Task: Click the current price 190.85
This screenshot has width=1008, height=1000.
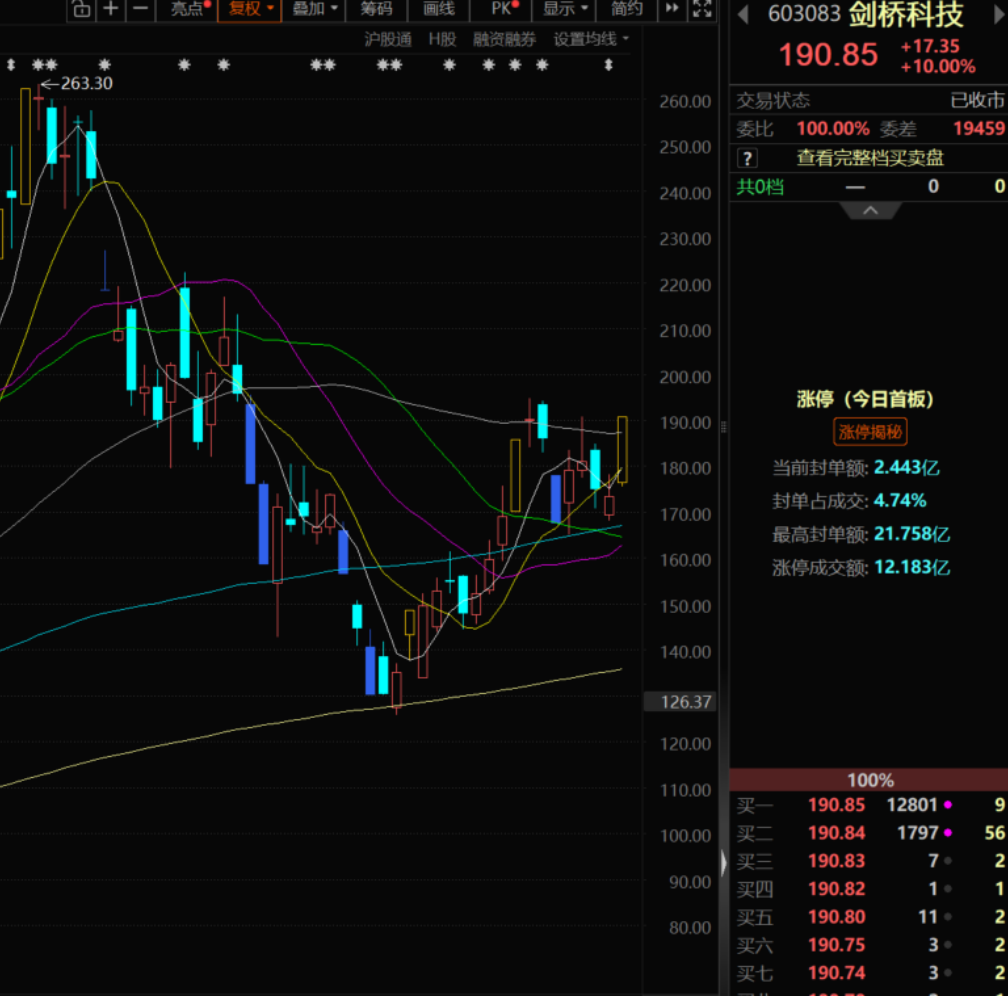Action: (828, 55)
